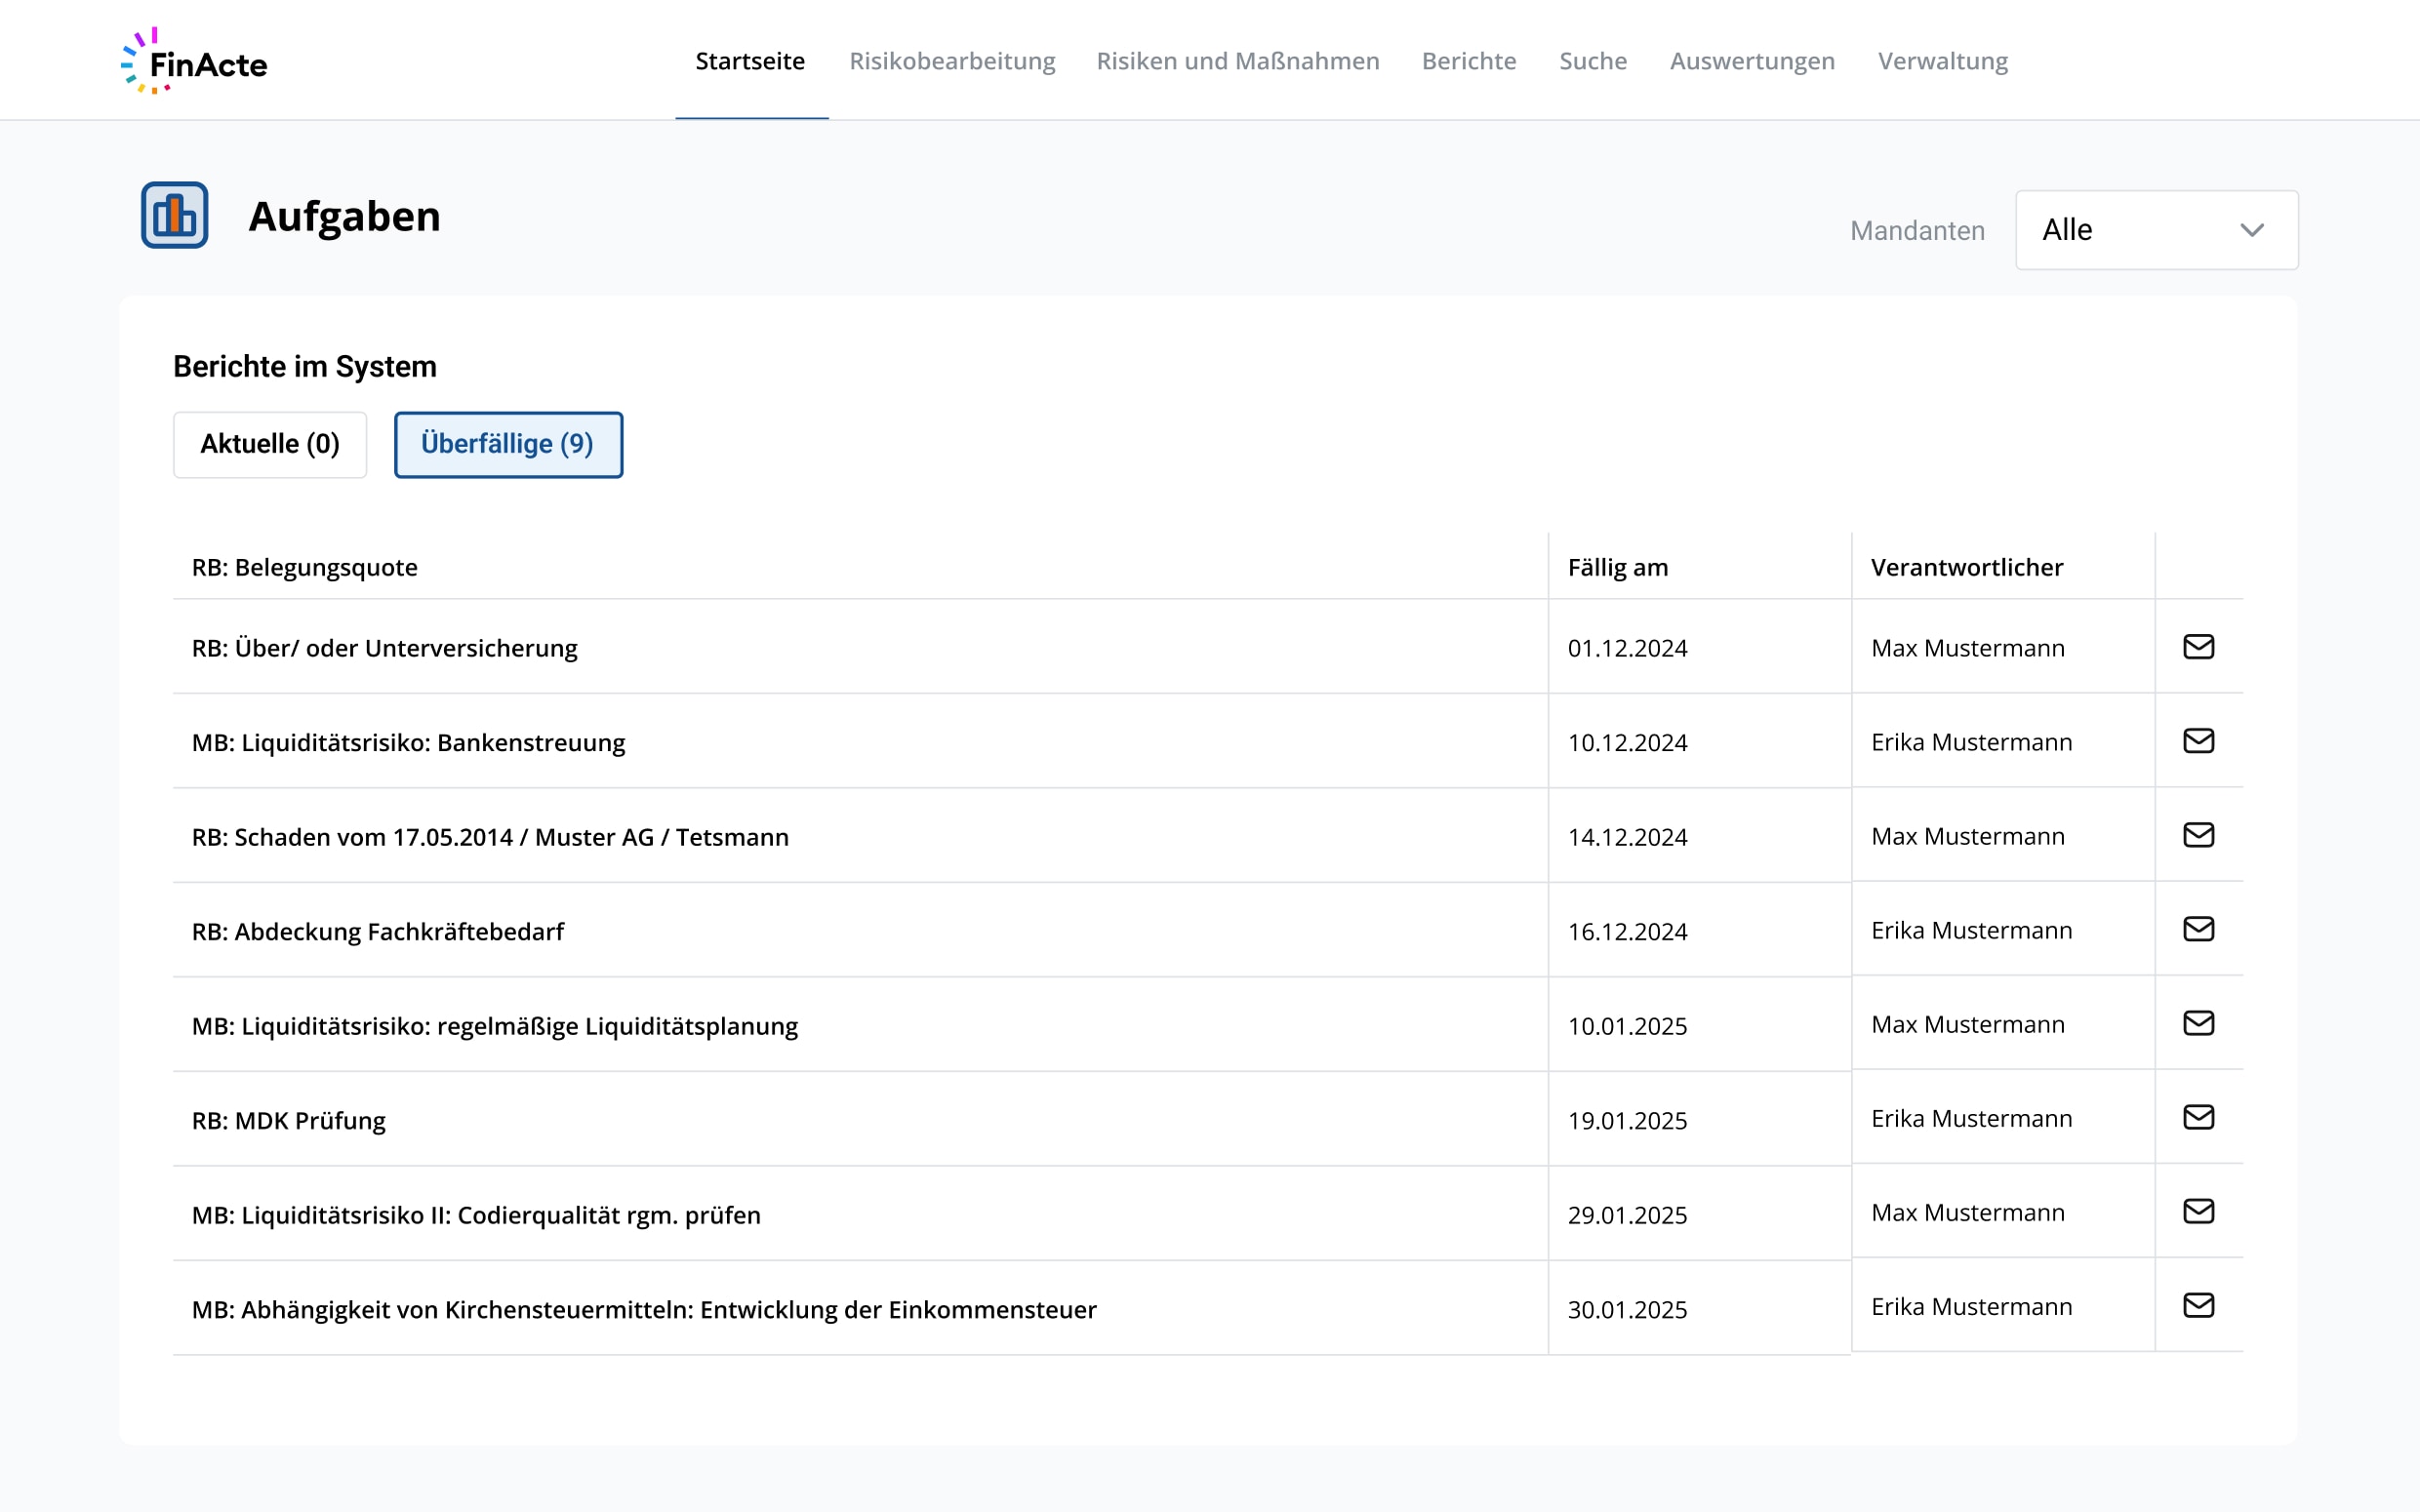Switch to the Berichte tab

tap(1469, 61)
